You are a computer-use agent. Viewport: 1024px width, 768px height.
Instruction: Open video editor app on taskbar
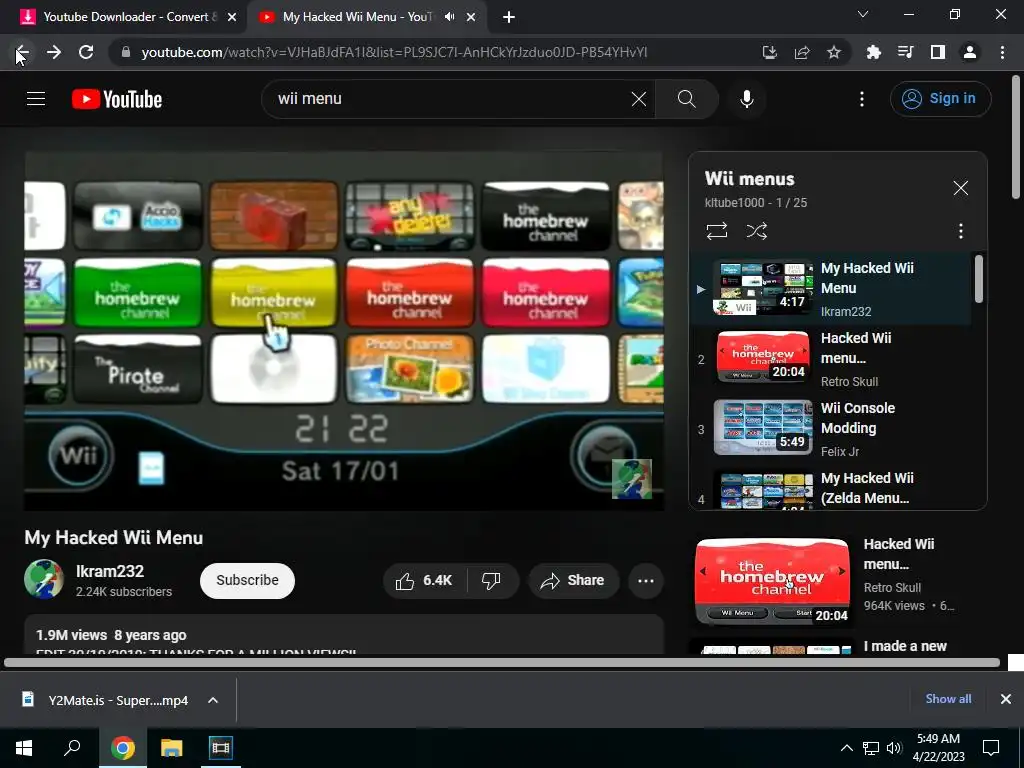(220, 748)
